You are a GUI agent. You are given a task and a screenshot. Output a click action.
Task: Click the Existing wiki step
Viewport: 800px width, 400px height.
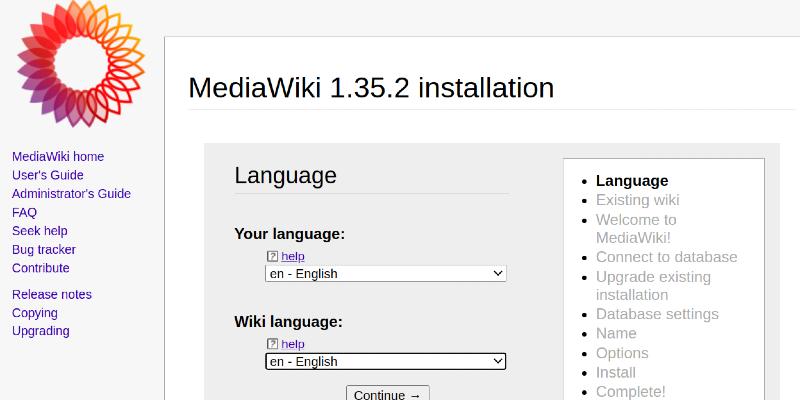click(638, 200)
